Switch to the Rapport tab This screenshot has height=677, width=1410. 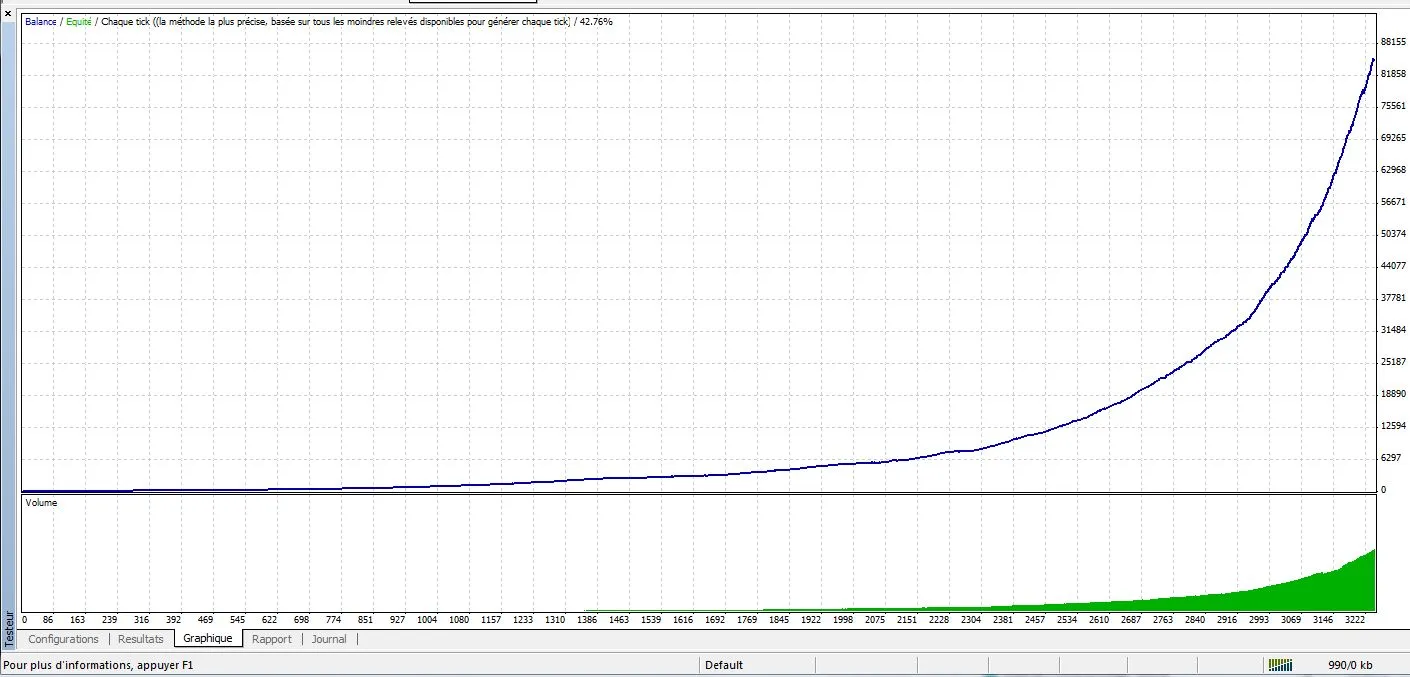click(272, 638)
